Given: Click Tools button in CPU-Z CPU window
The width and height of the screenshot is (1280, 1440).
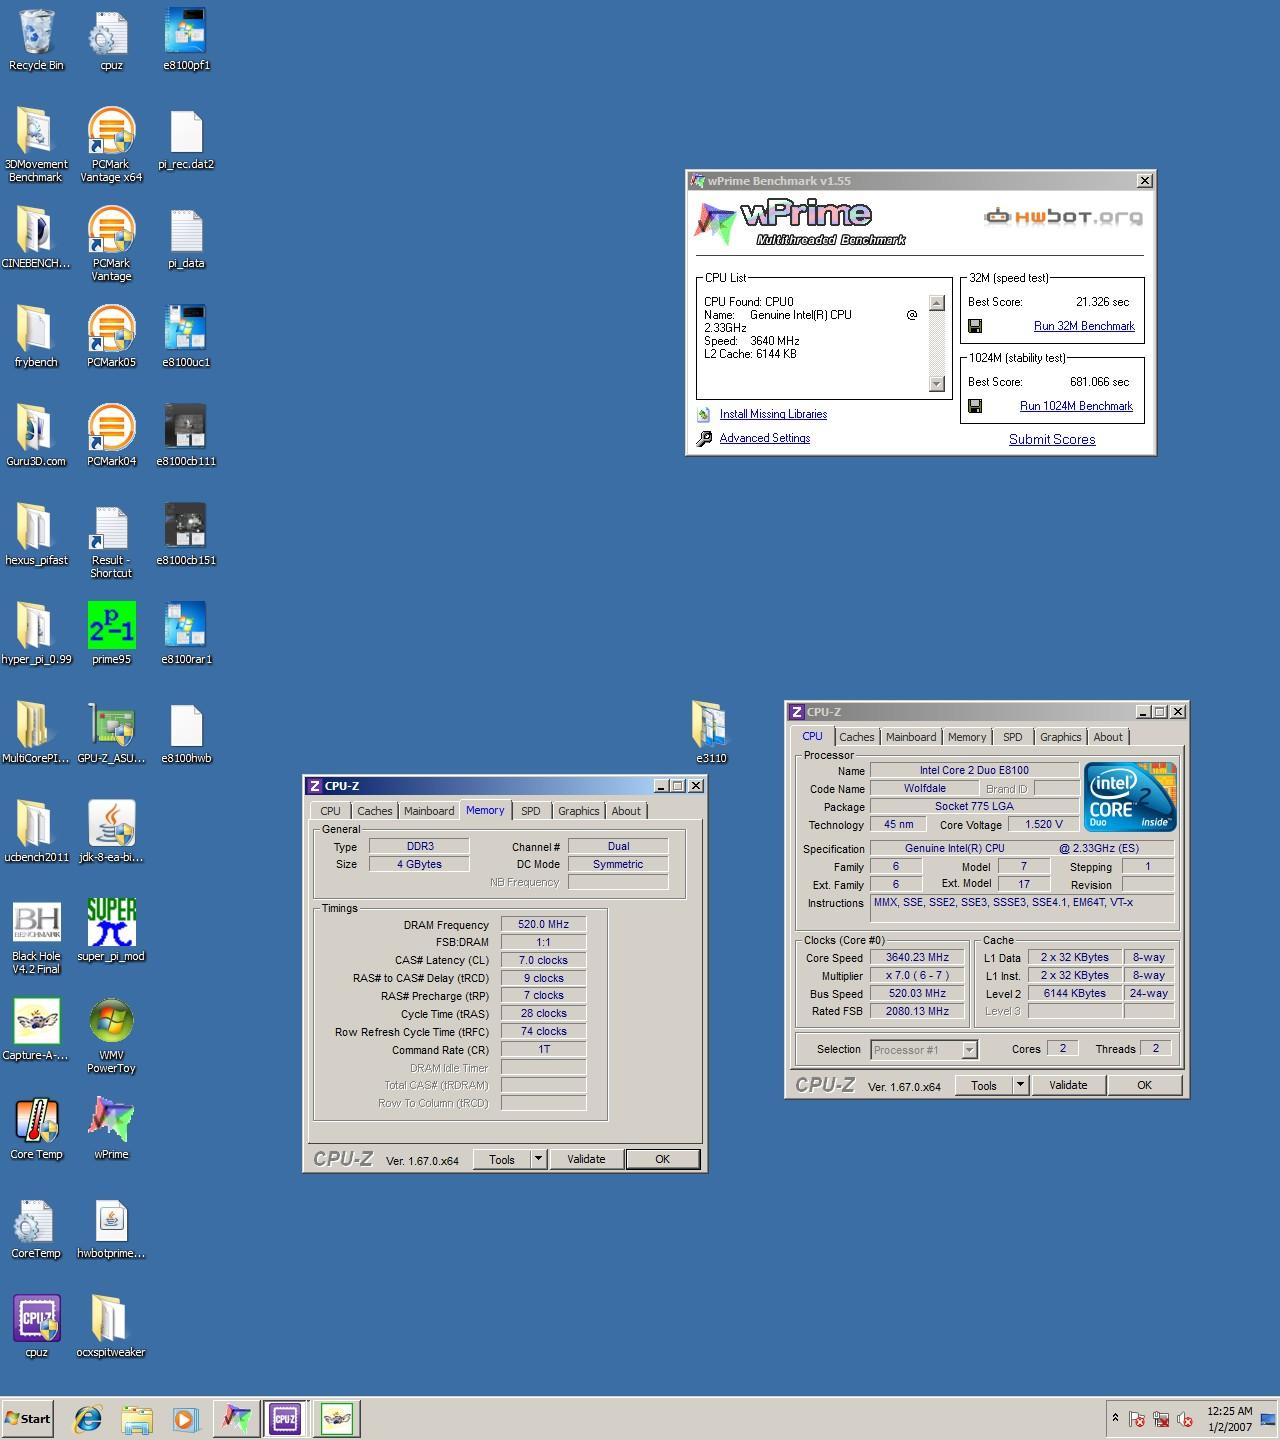Looking at the screenshot, I should click(x=984, y=1085).
